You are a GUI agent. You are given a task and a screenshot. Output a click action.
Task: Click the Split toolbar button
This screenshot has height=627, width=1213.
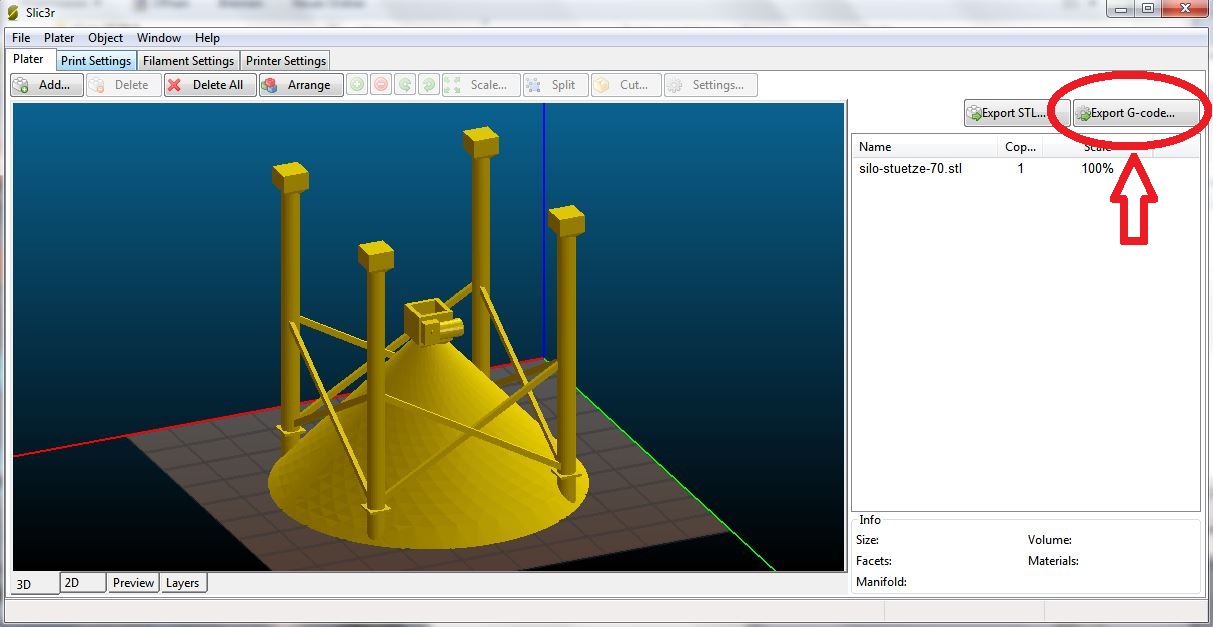click(x=553, y=85)
